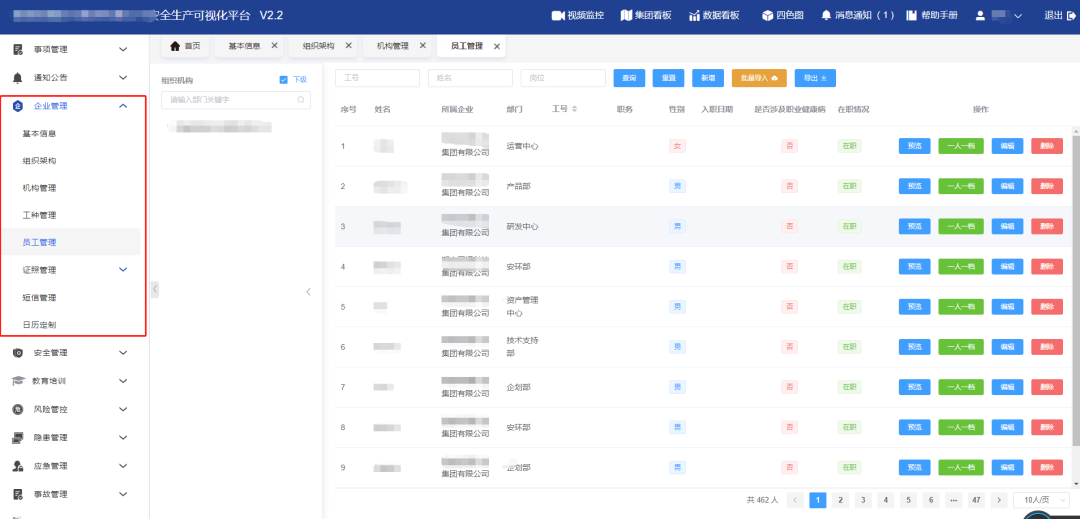Open the 10人/页 page size dropdown

click(1040, 500)
